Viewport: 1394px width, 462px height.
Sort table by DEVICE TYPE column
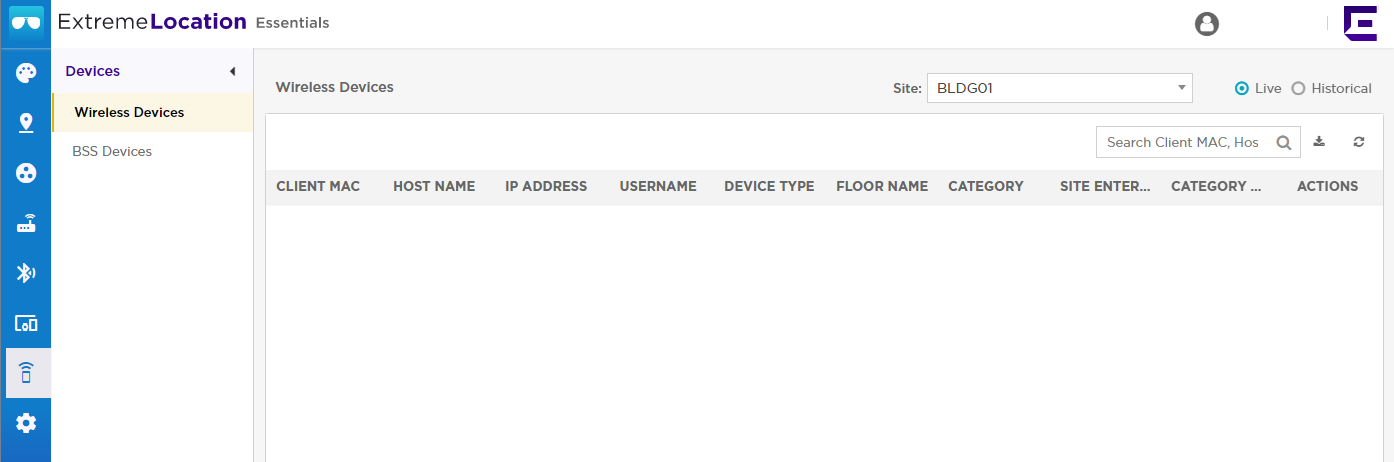(769, 186)
